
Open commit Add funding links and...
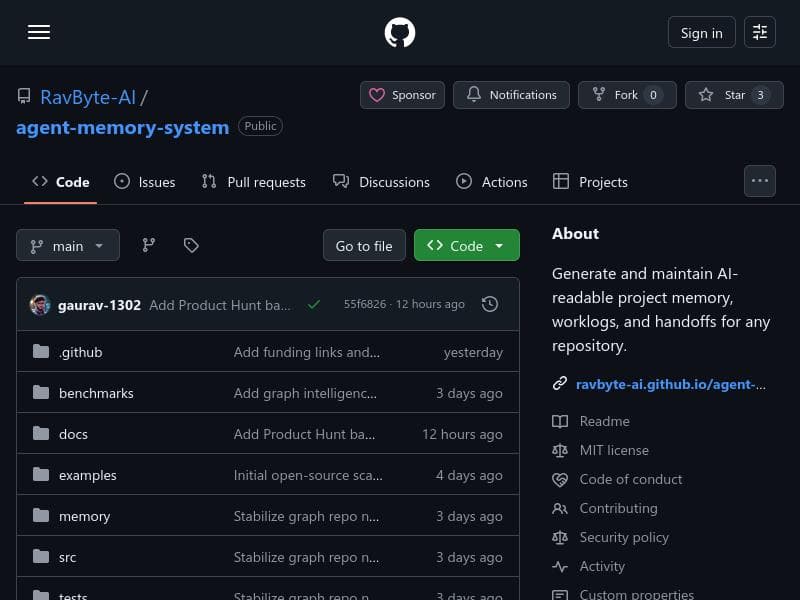pos(307,352)
